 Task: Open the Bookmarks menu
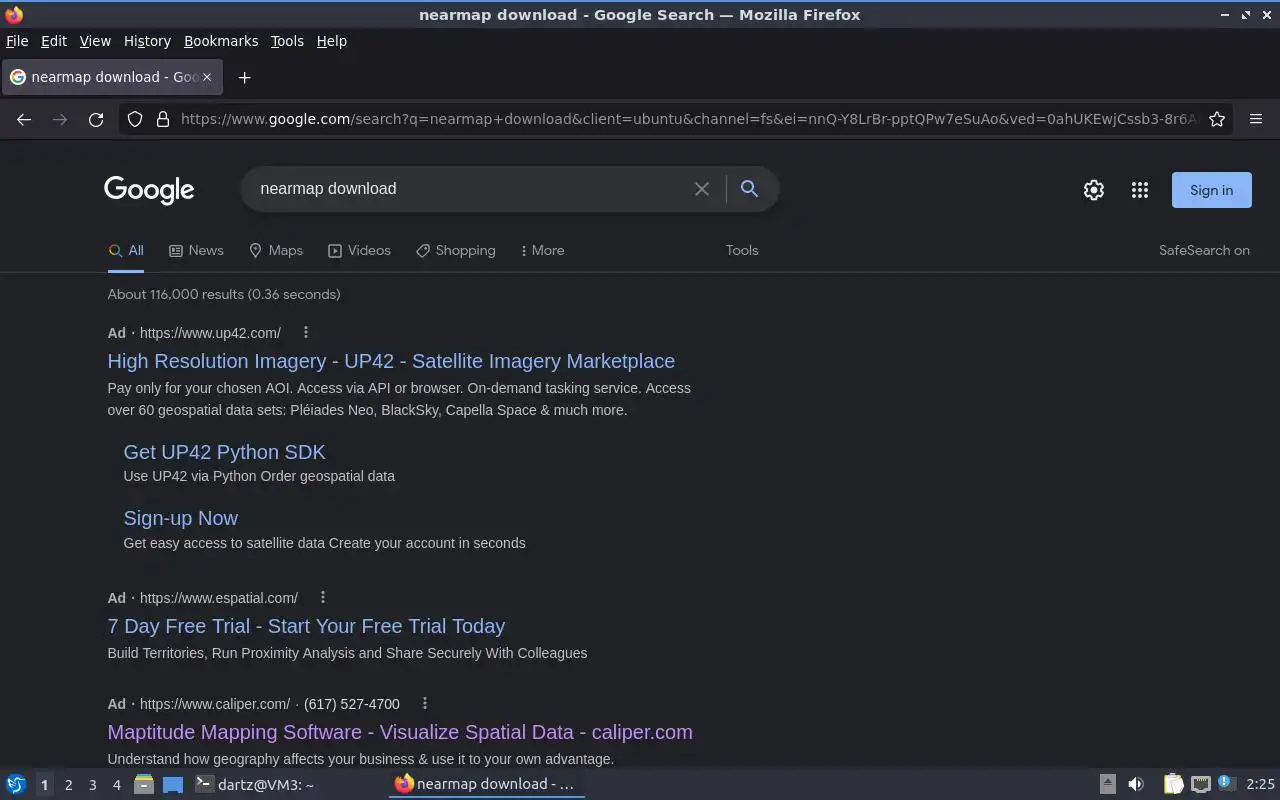(221, 41)
